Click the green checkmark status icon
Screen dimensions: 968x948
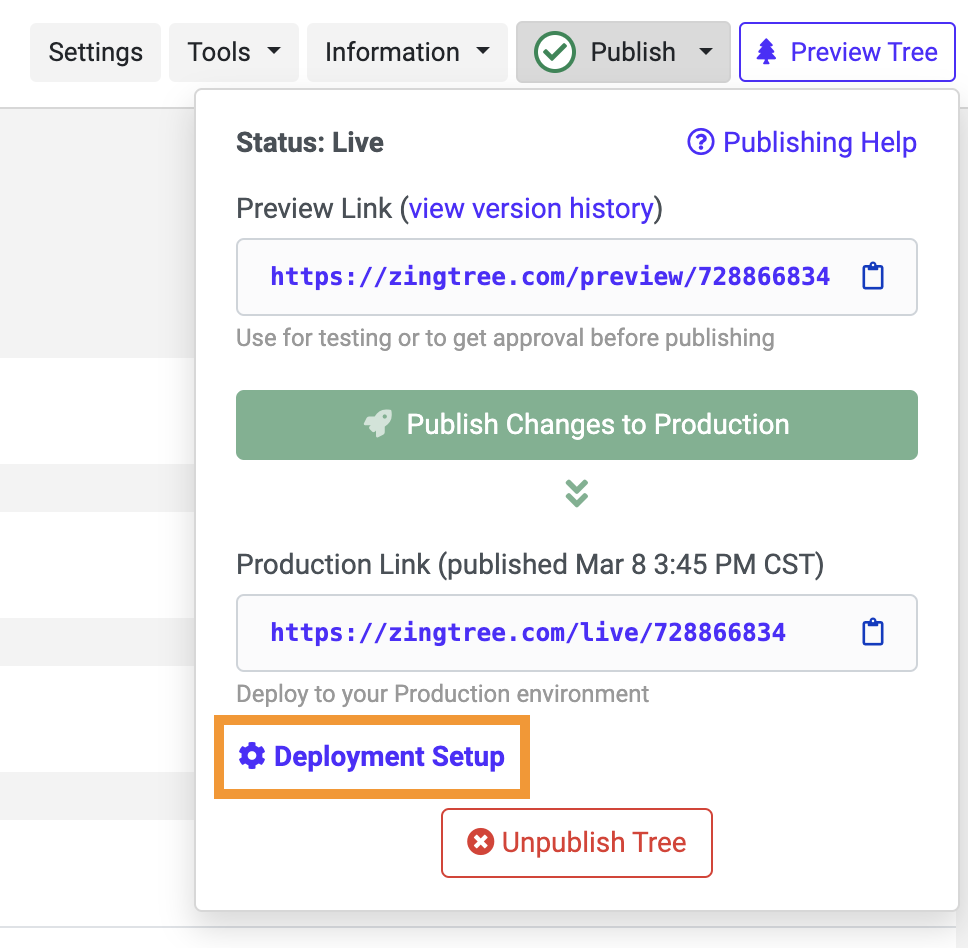[554, 52]
